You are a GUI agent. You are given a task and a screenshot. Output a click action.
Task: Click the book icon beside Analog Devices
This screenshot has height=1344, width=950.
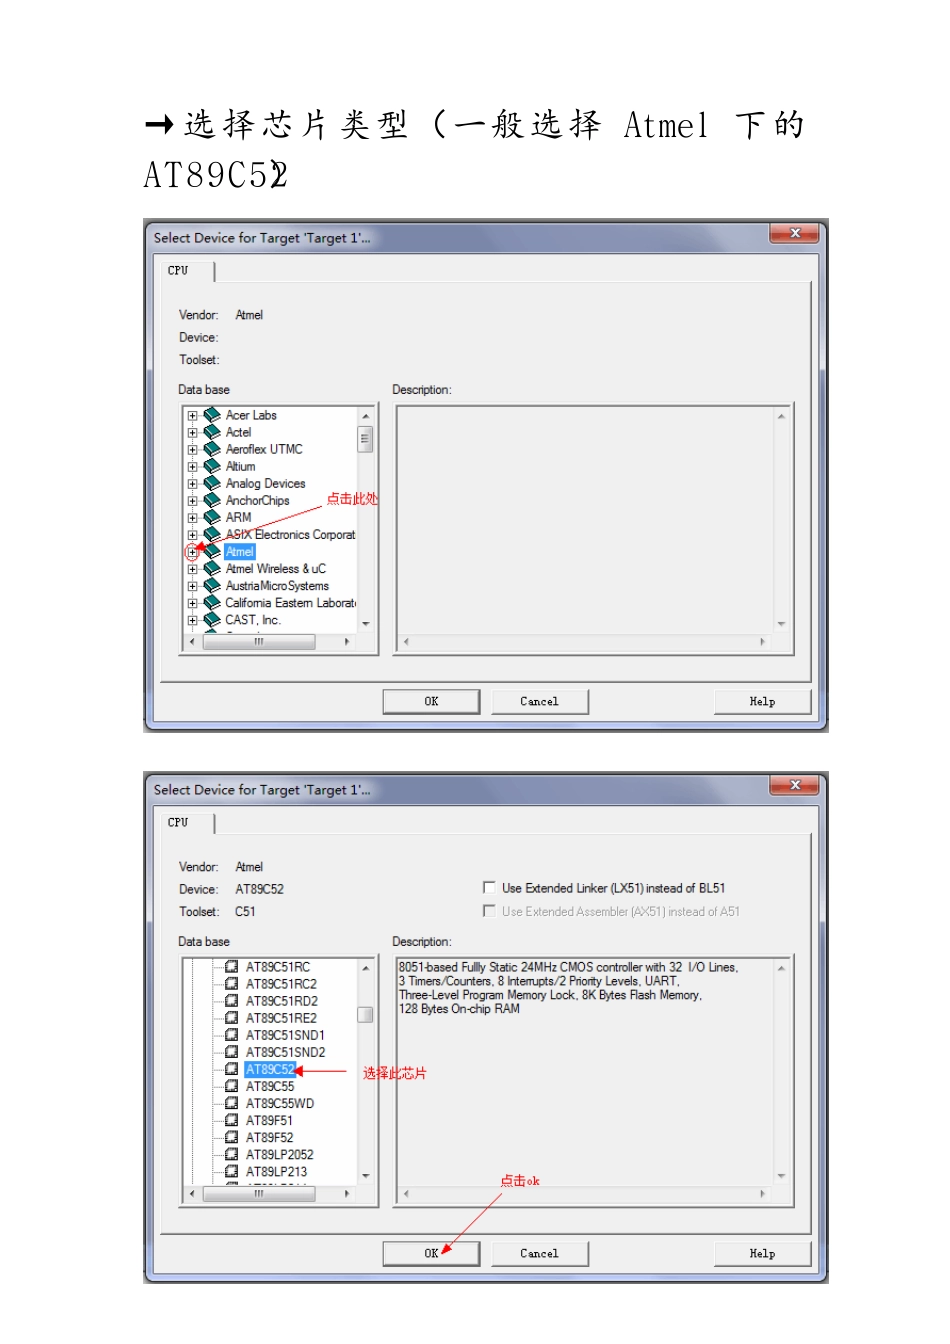click(x=212, y=483)
